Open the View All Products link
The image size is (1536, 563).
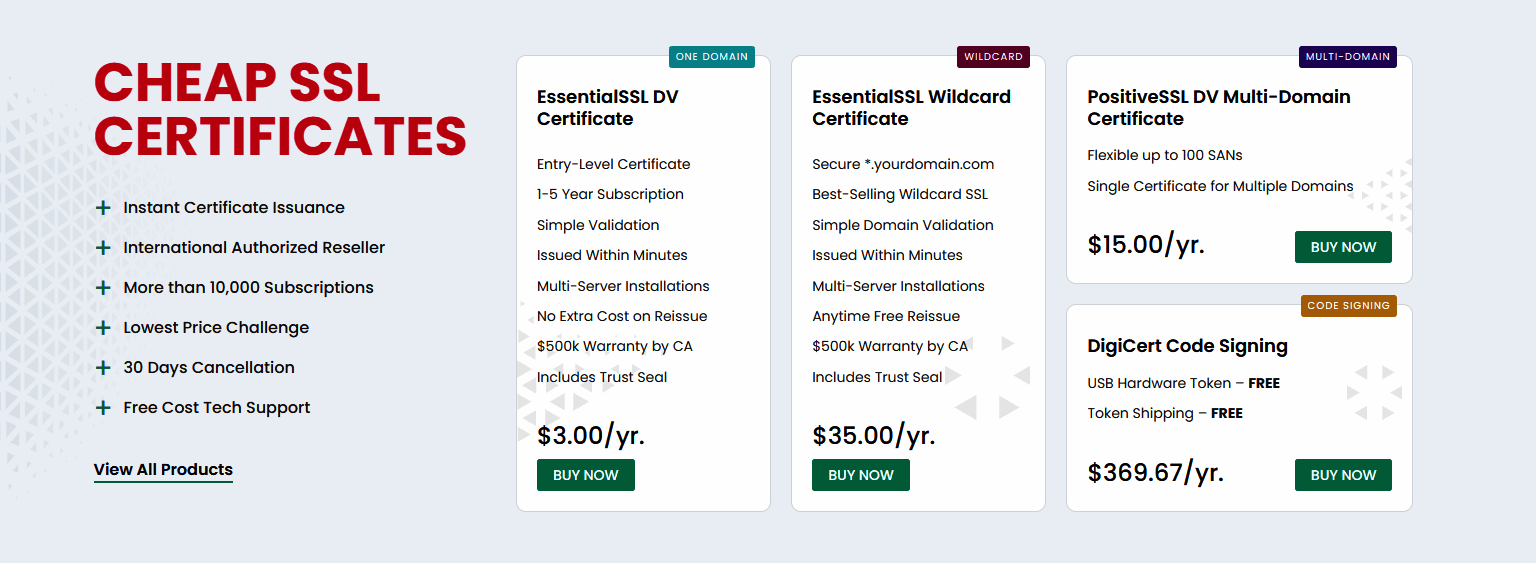click(x=163, y=470)
